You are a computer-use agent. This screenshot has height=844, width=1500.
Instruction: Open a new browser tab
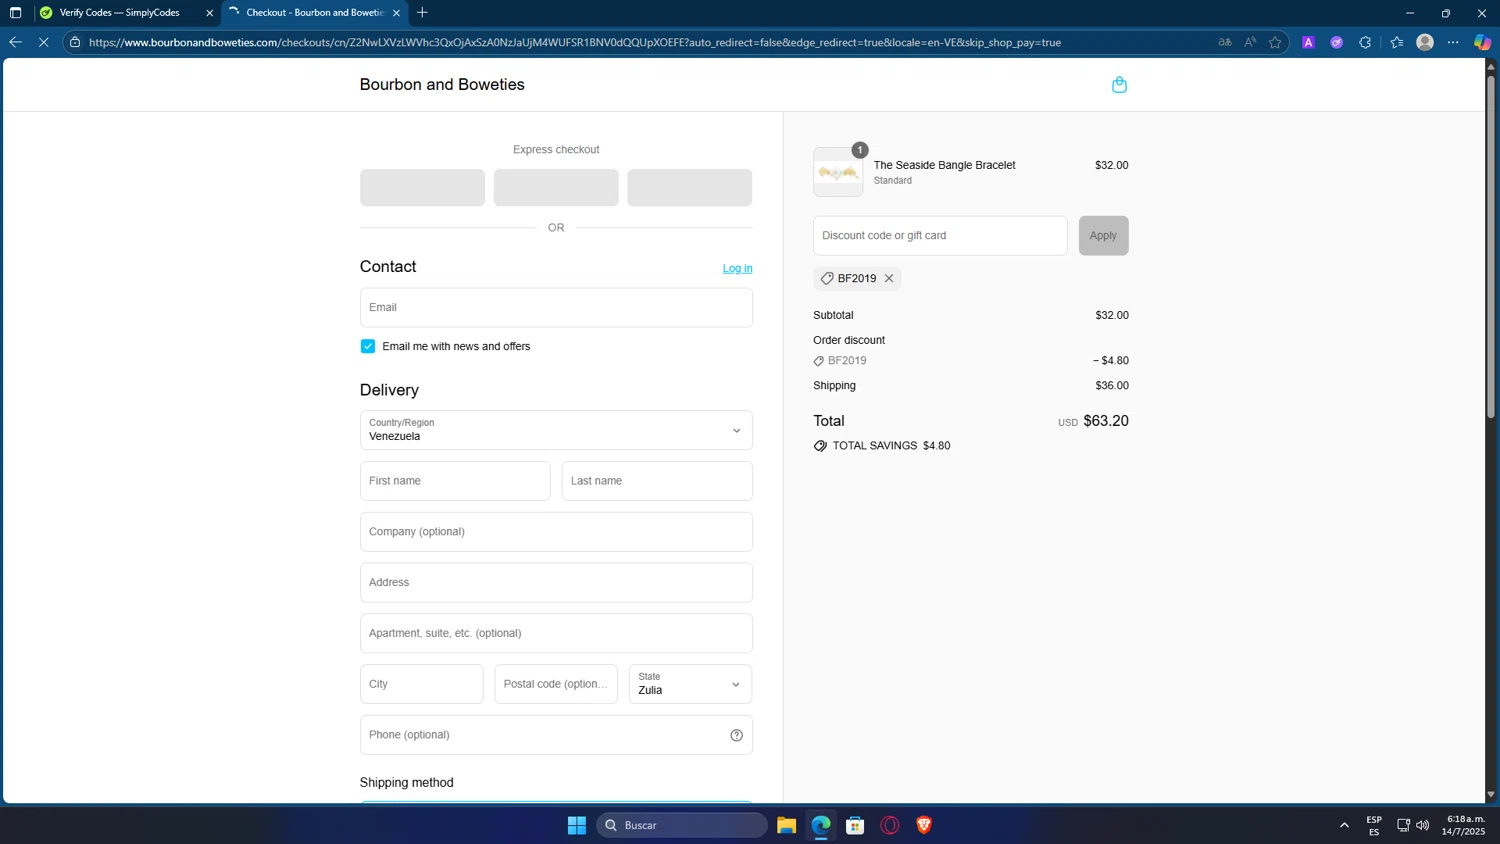point(422,13)
